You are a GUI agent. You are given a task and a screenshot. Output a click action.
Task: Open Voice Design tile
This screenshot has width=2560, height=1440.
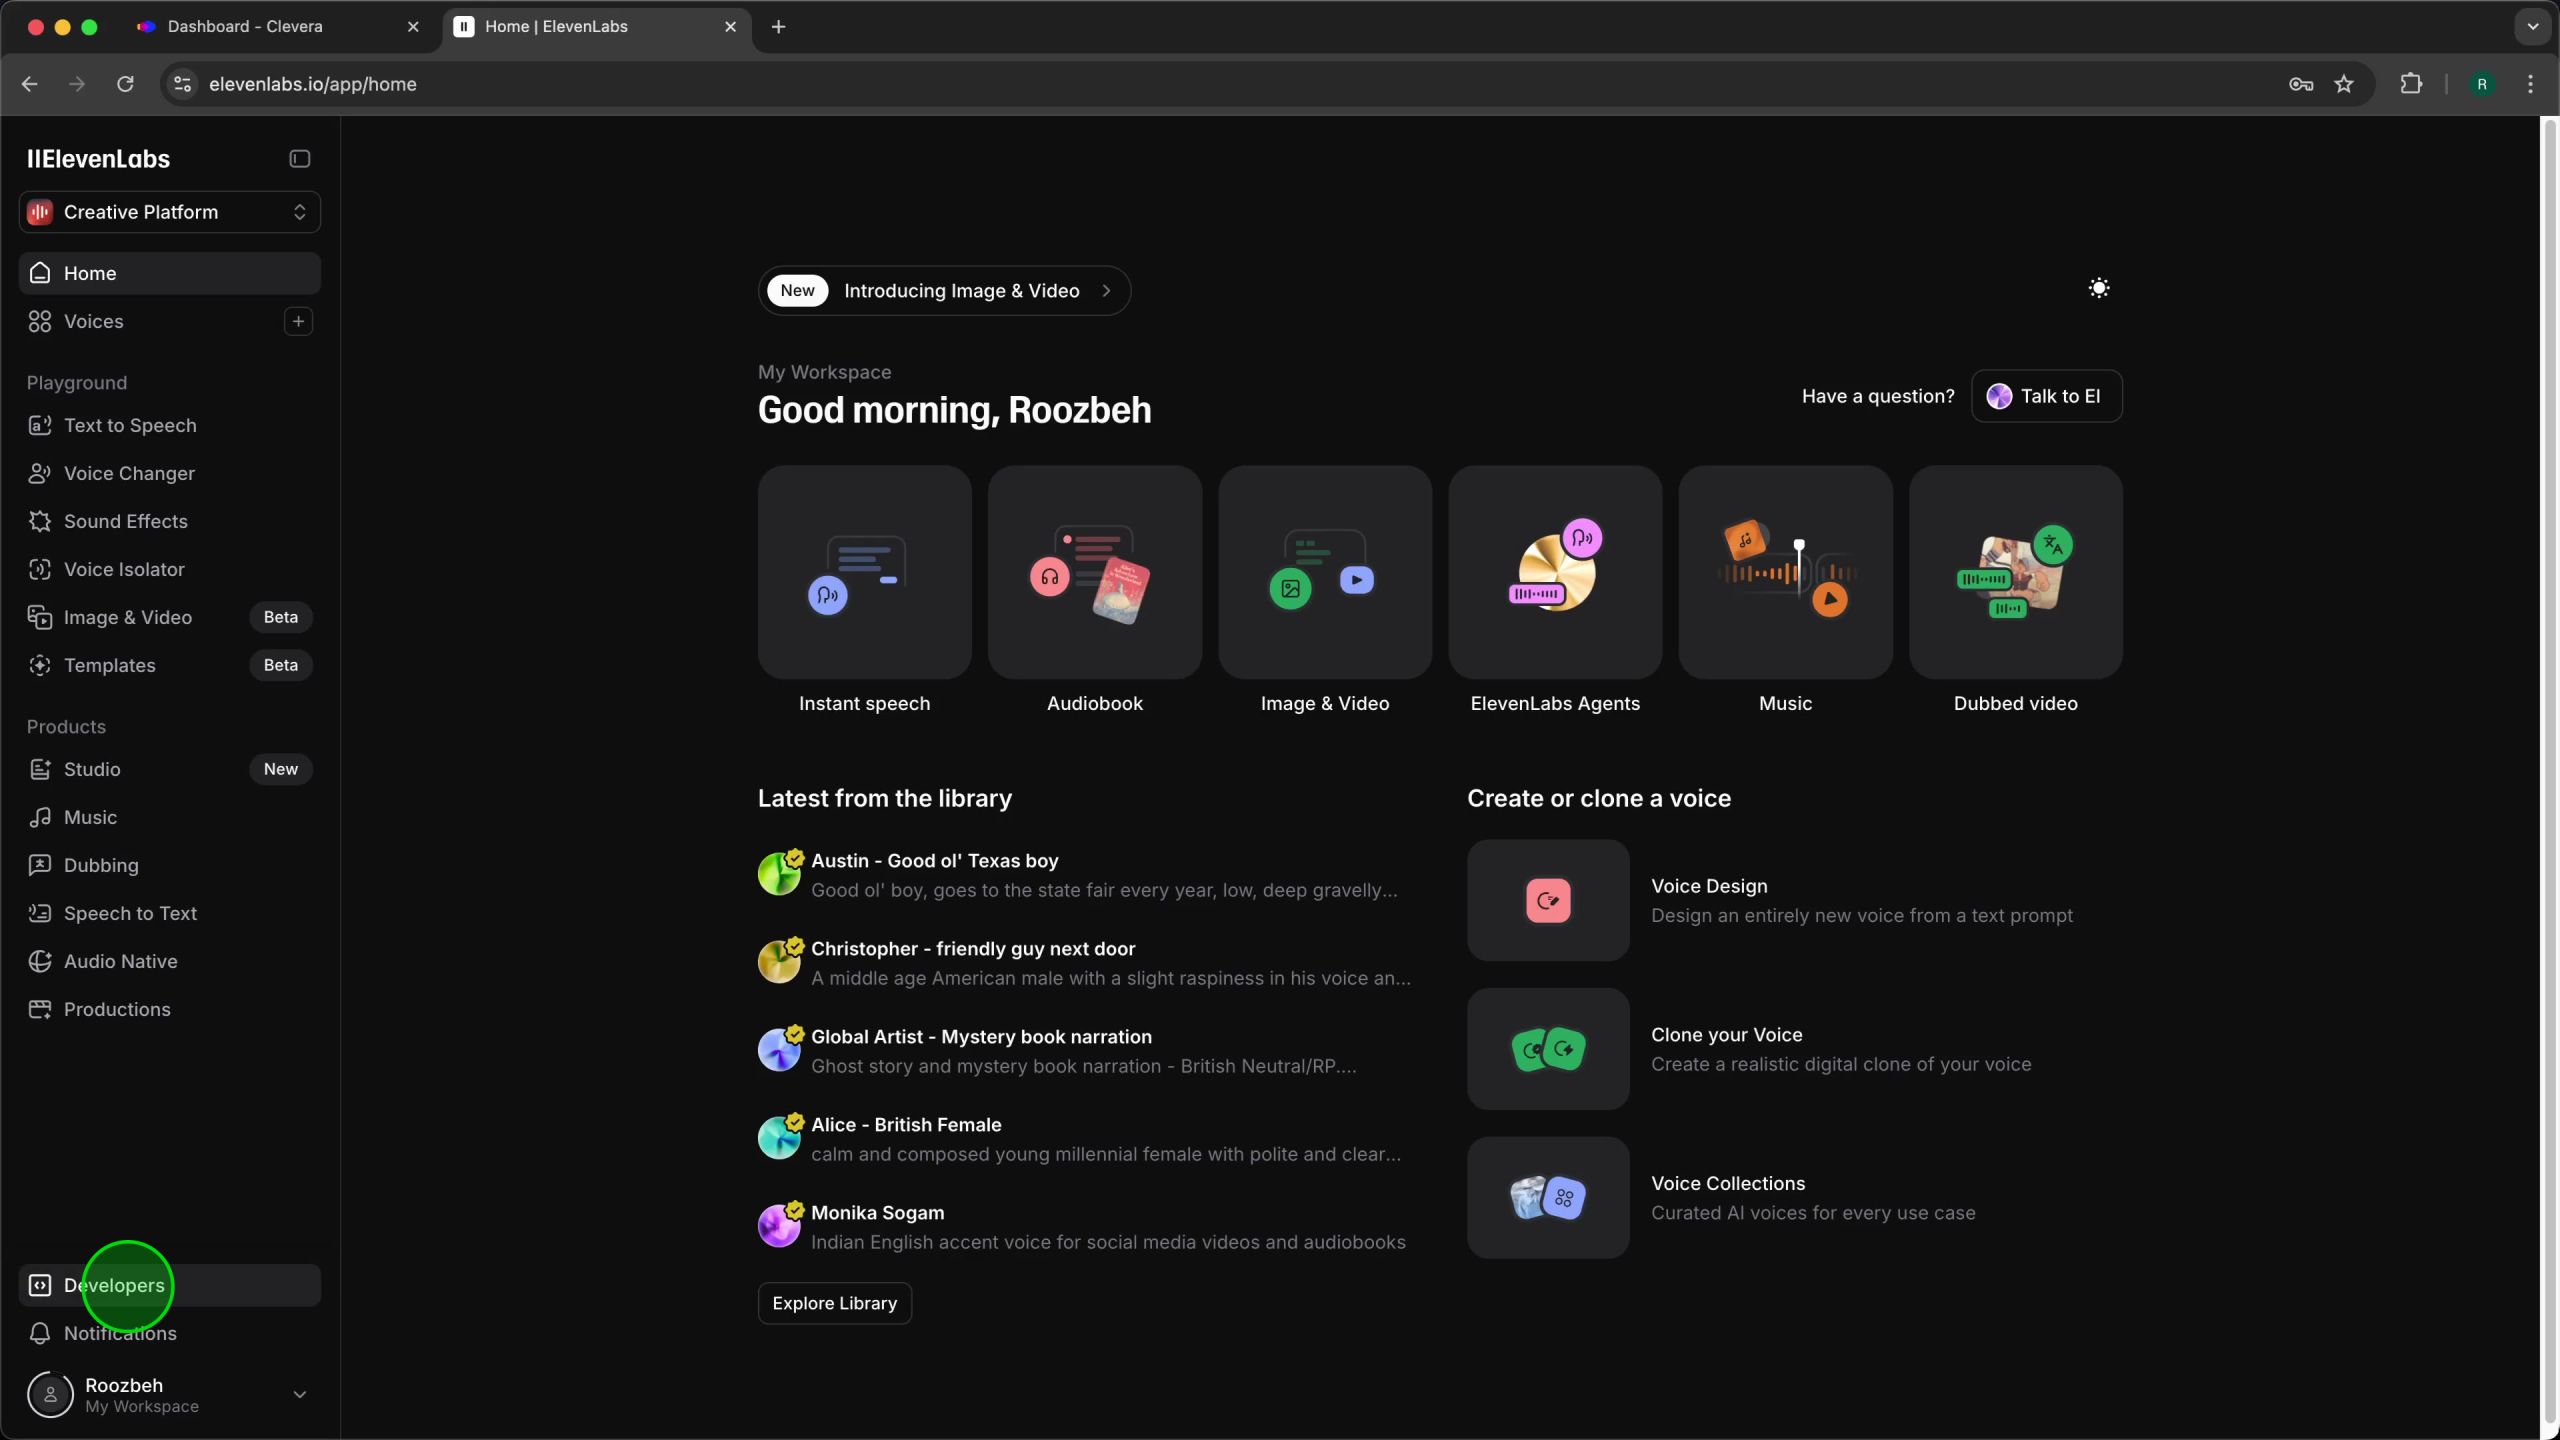pos(1548,900)
